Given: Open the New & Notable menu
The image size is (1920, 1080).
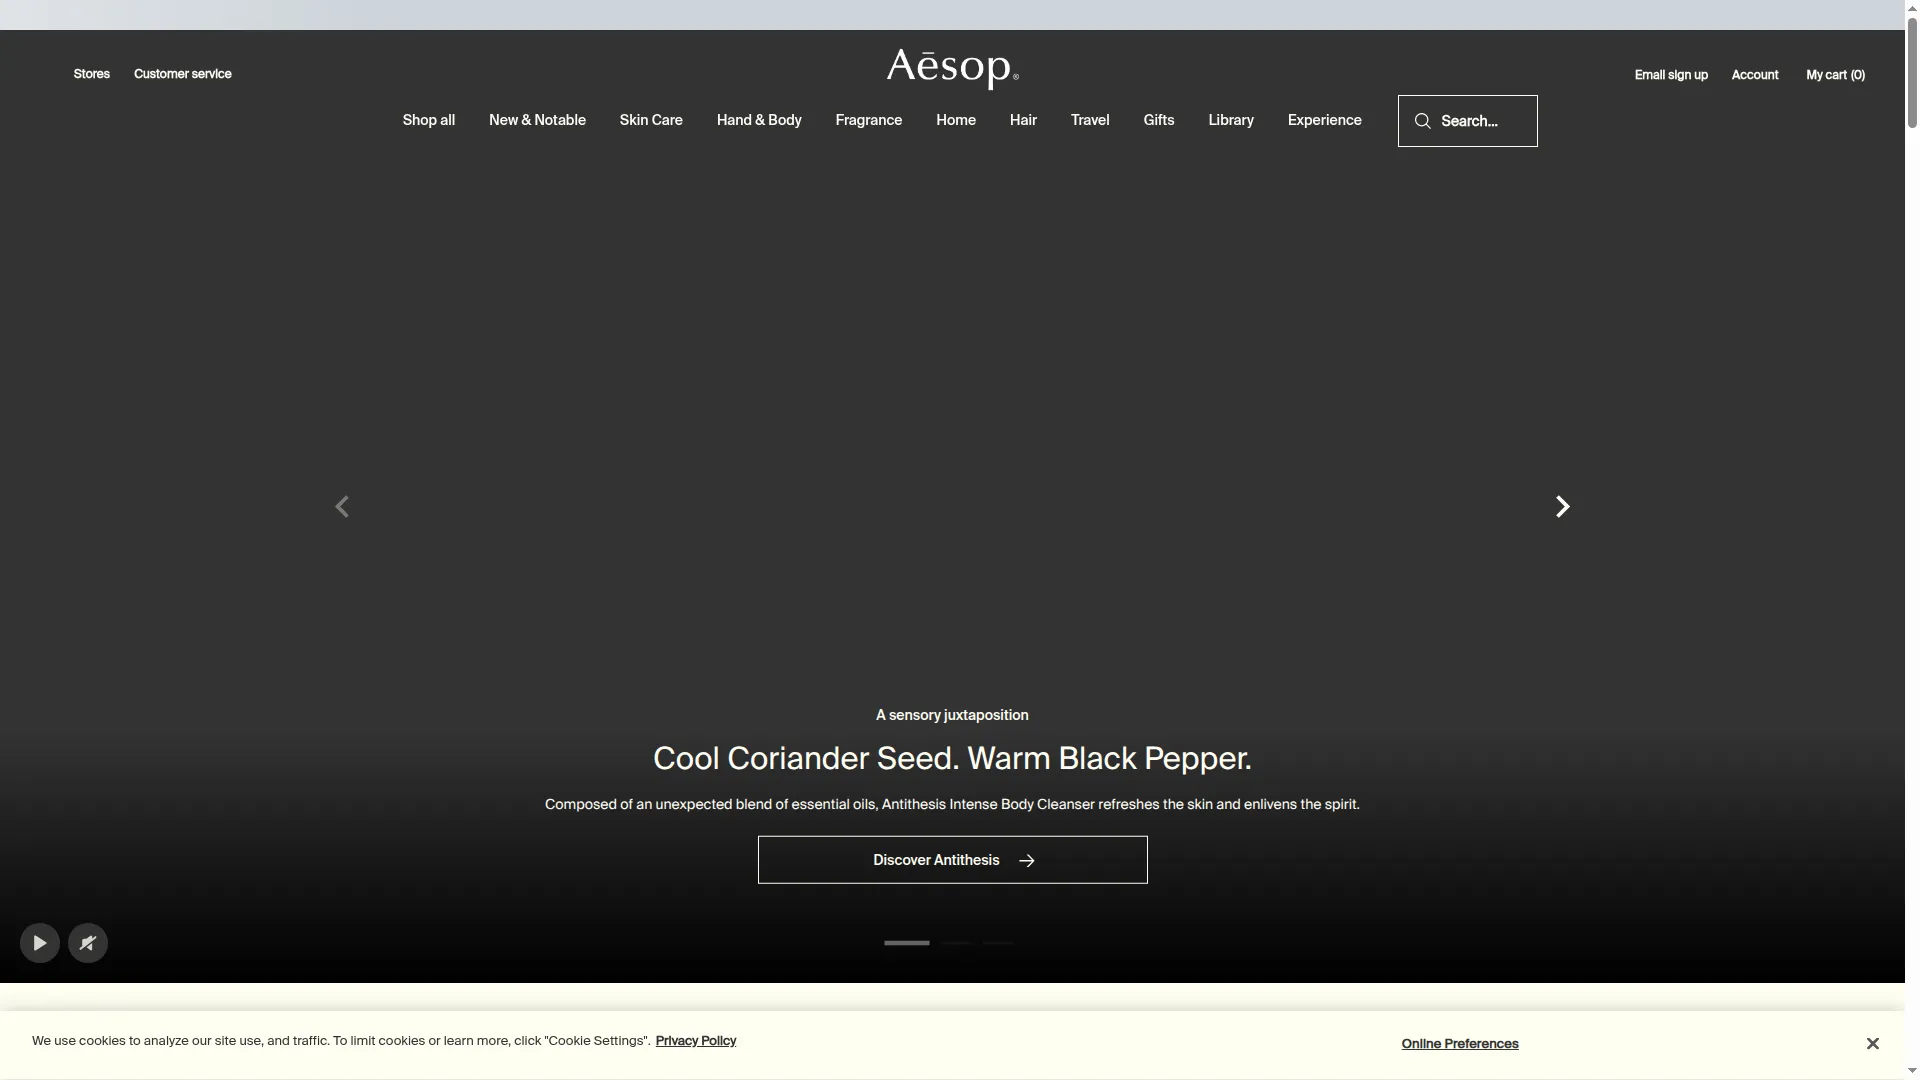Looking at the screenshot, I should (537, 120).
